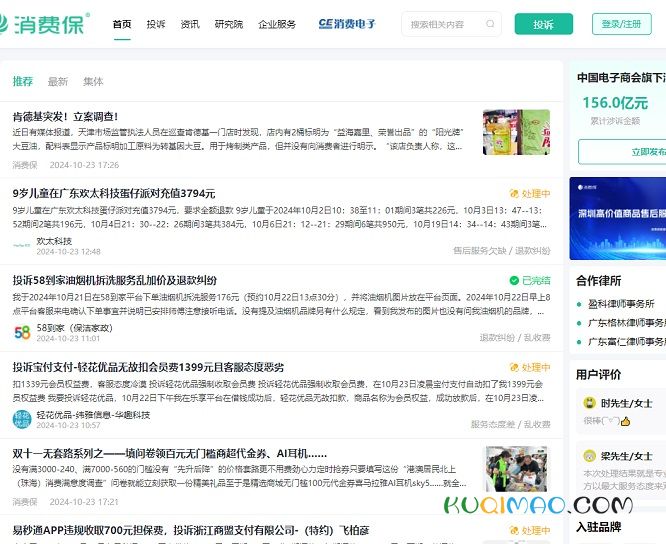The image size is (666, 544).
Task: Click the 登录/注册 button
Action: click(621, 24)
